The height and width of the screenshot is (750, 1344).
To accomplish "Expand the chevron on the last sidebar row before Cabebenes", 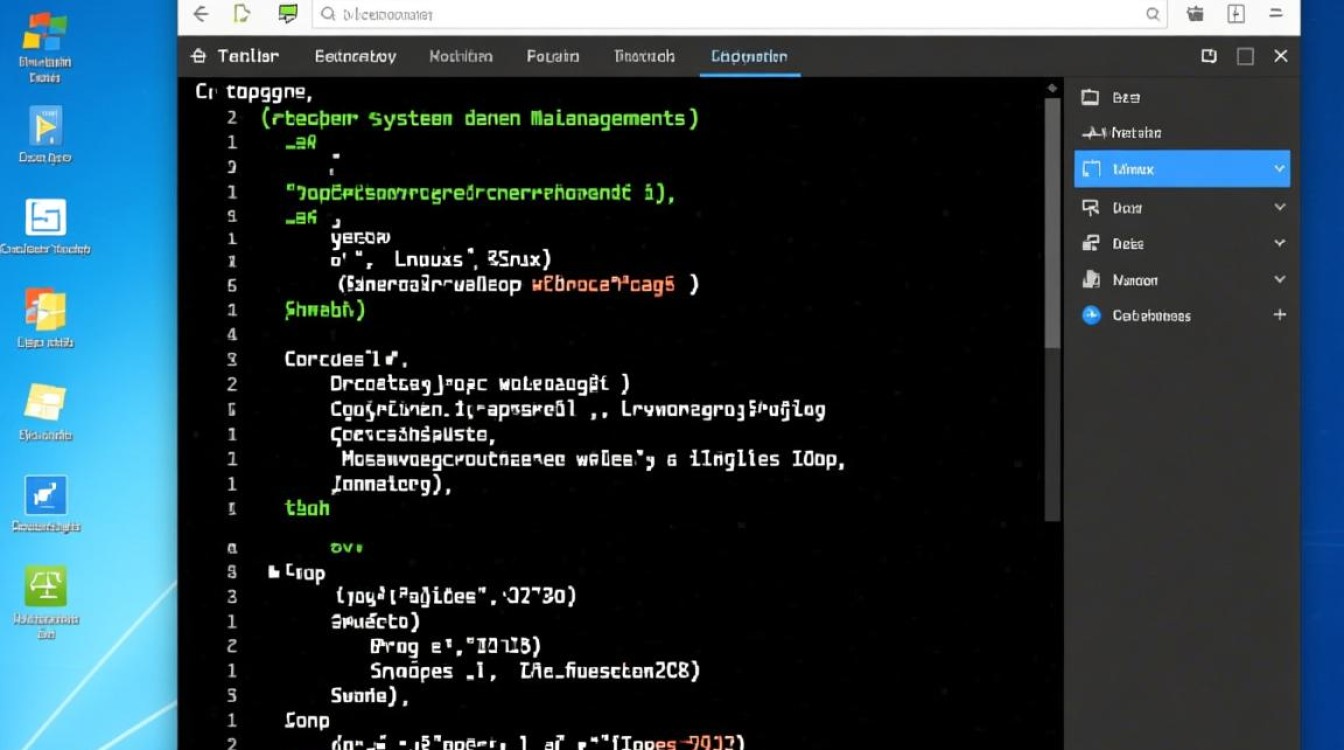I will pos(1279,280).
